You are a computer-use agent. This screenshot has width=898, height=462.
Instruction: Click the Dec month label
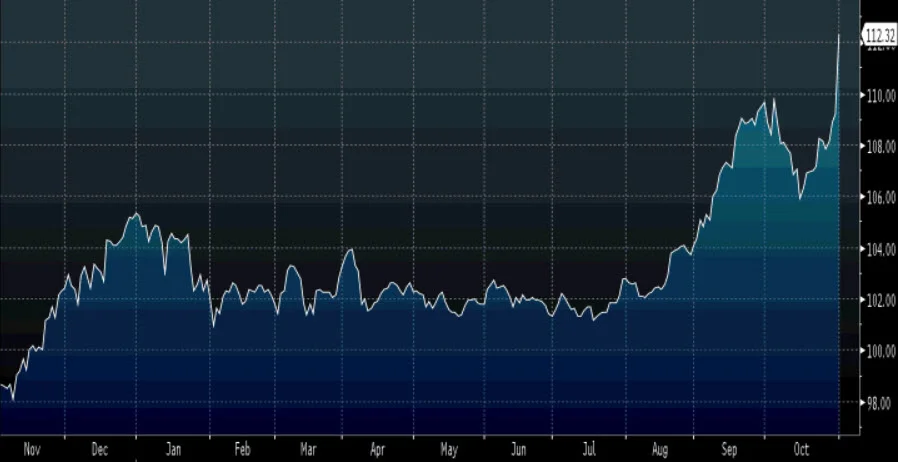click(x=100, y=450)
